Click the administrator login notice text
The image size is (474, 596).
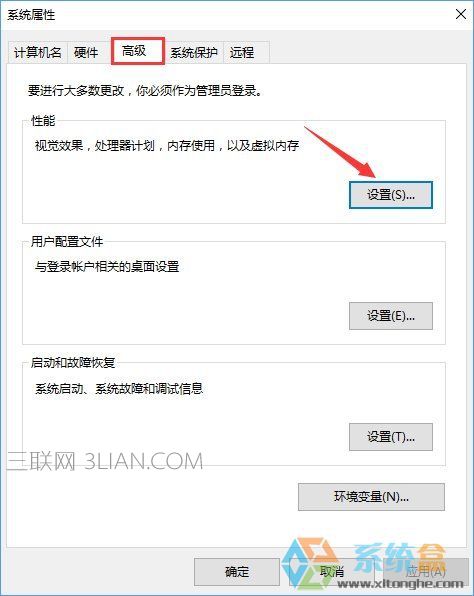[x=144, y=91]
